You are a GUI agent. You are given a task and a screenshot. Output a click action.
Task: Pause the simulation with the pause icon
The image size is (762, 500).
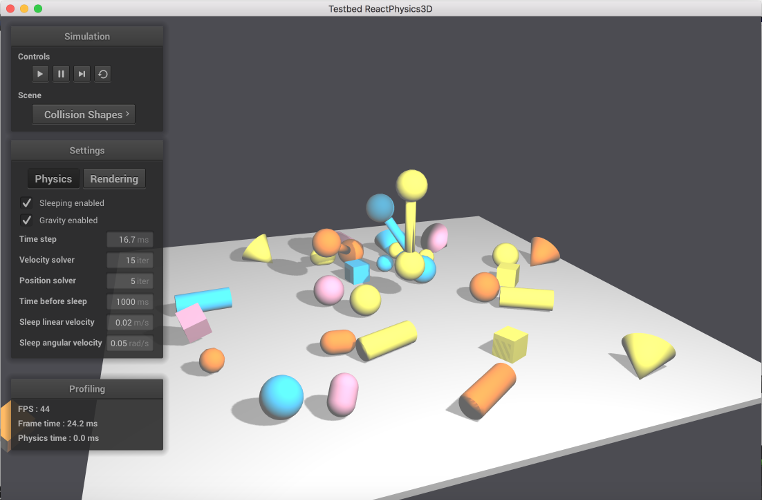(61, 74)
